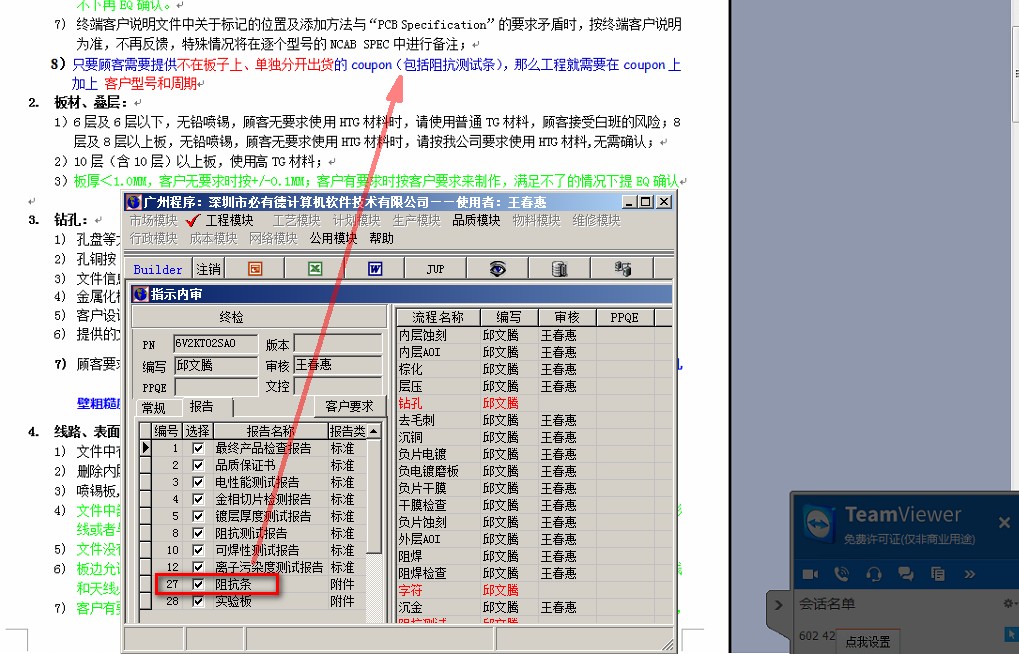This screenshot has width=1019, height=654.
Task: Select the 沉金 process row
Action: 534,607
